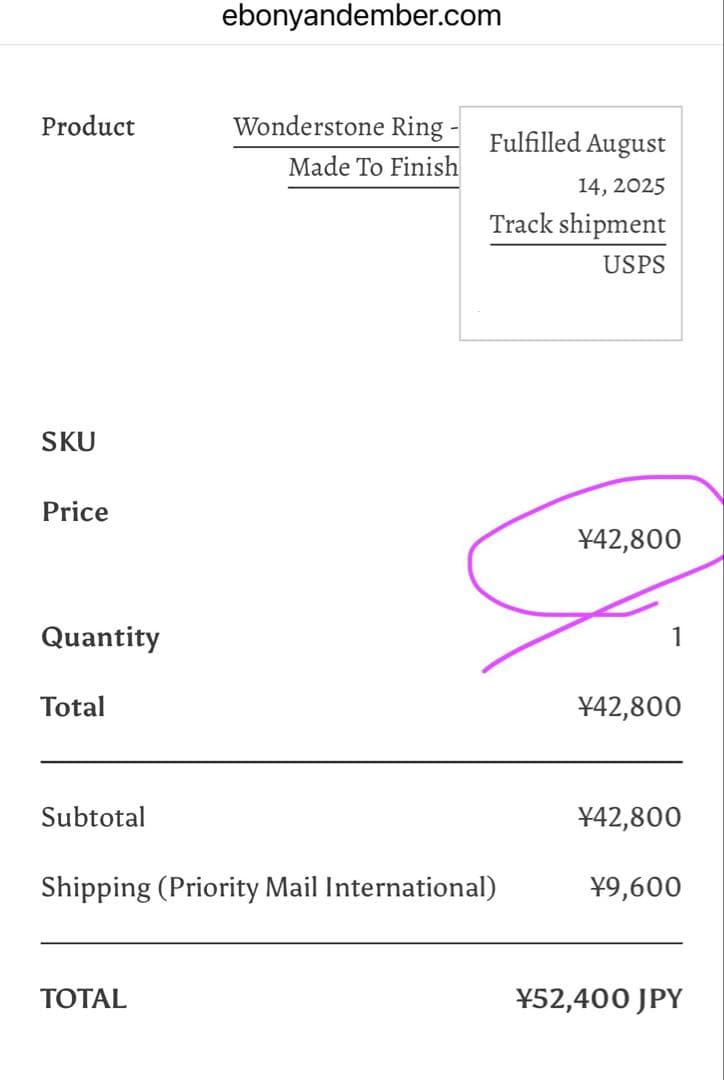Tap the ¥42,800 amount beside Total

[x=629, y=707]
